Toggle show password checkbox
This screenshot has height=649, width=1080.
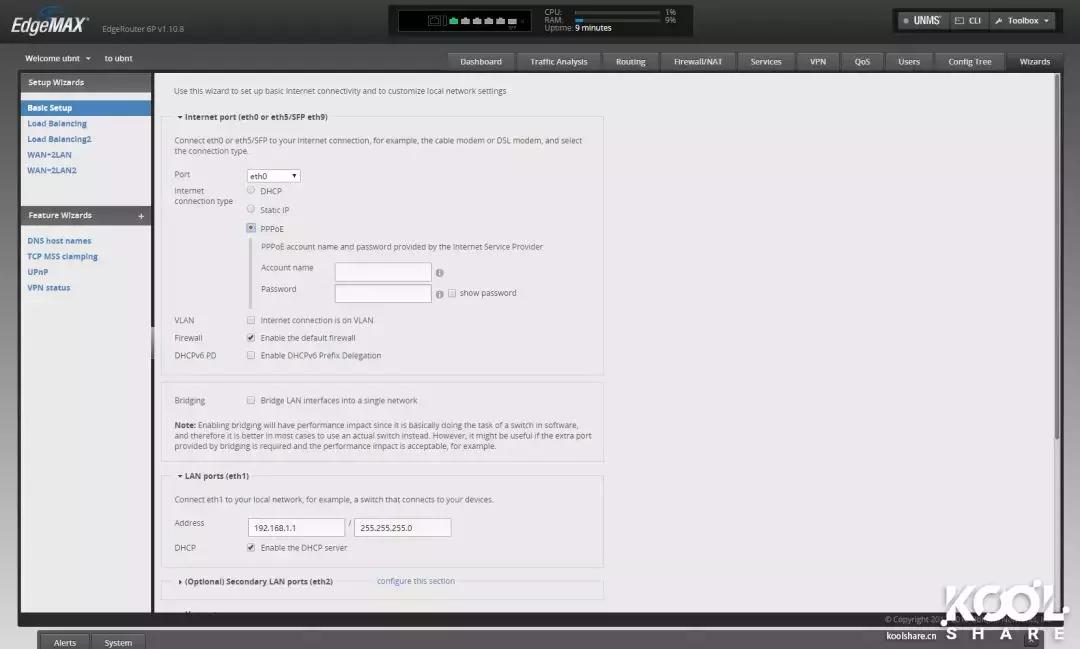[452, 293]
